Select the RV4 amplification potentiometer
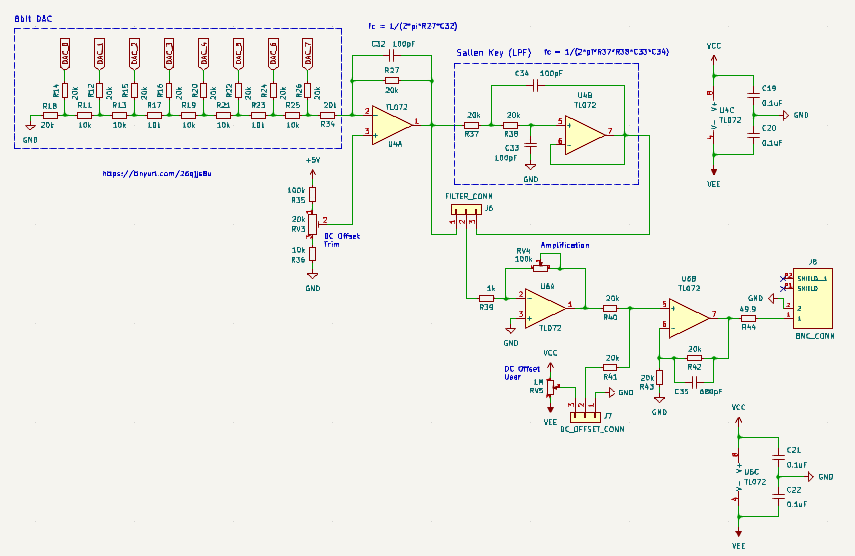The height and width of the screenshot is (556, 855). pyautogui.click(x=541, y=266)
